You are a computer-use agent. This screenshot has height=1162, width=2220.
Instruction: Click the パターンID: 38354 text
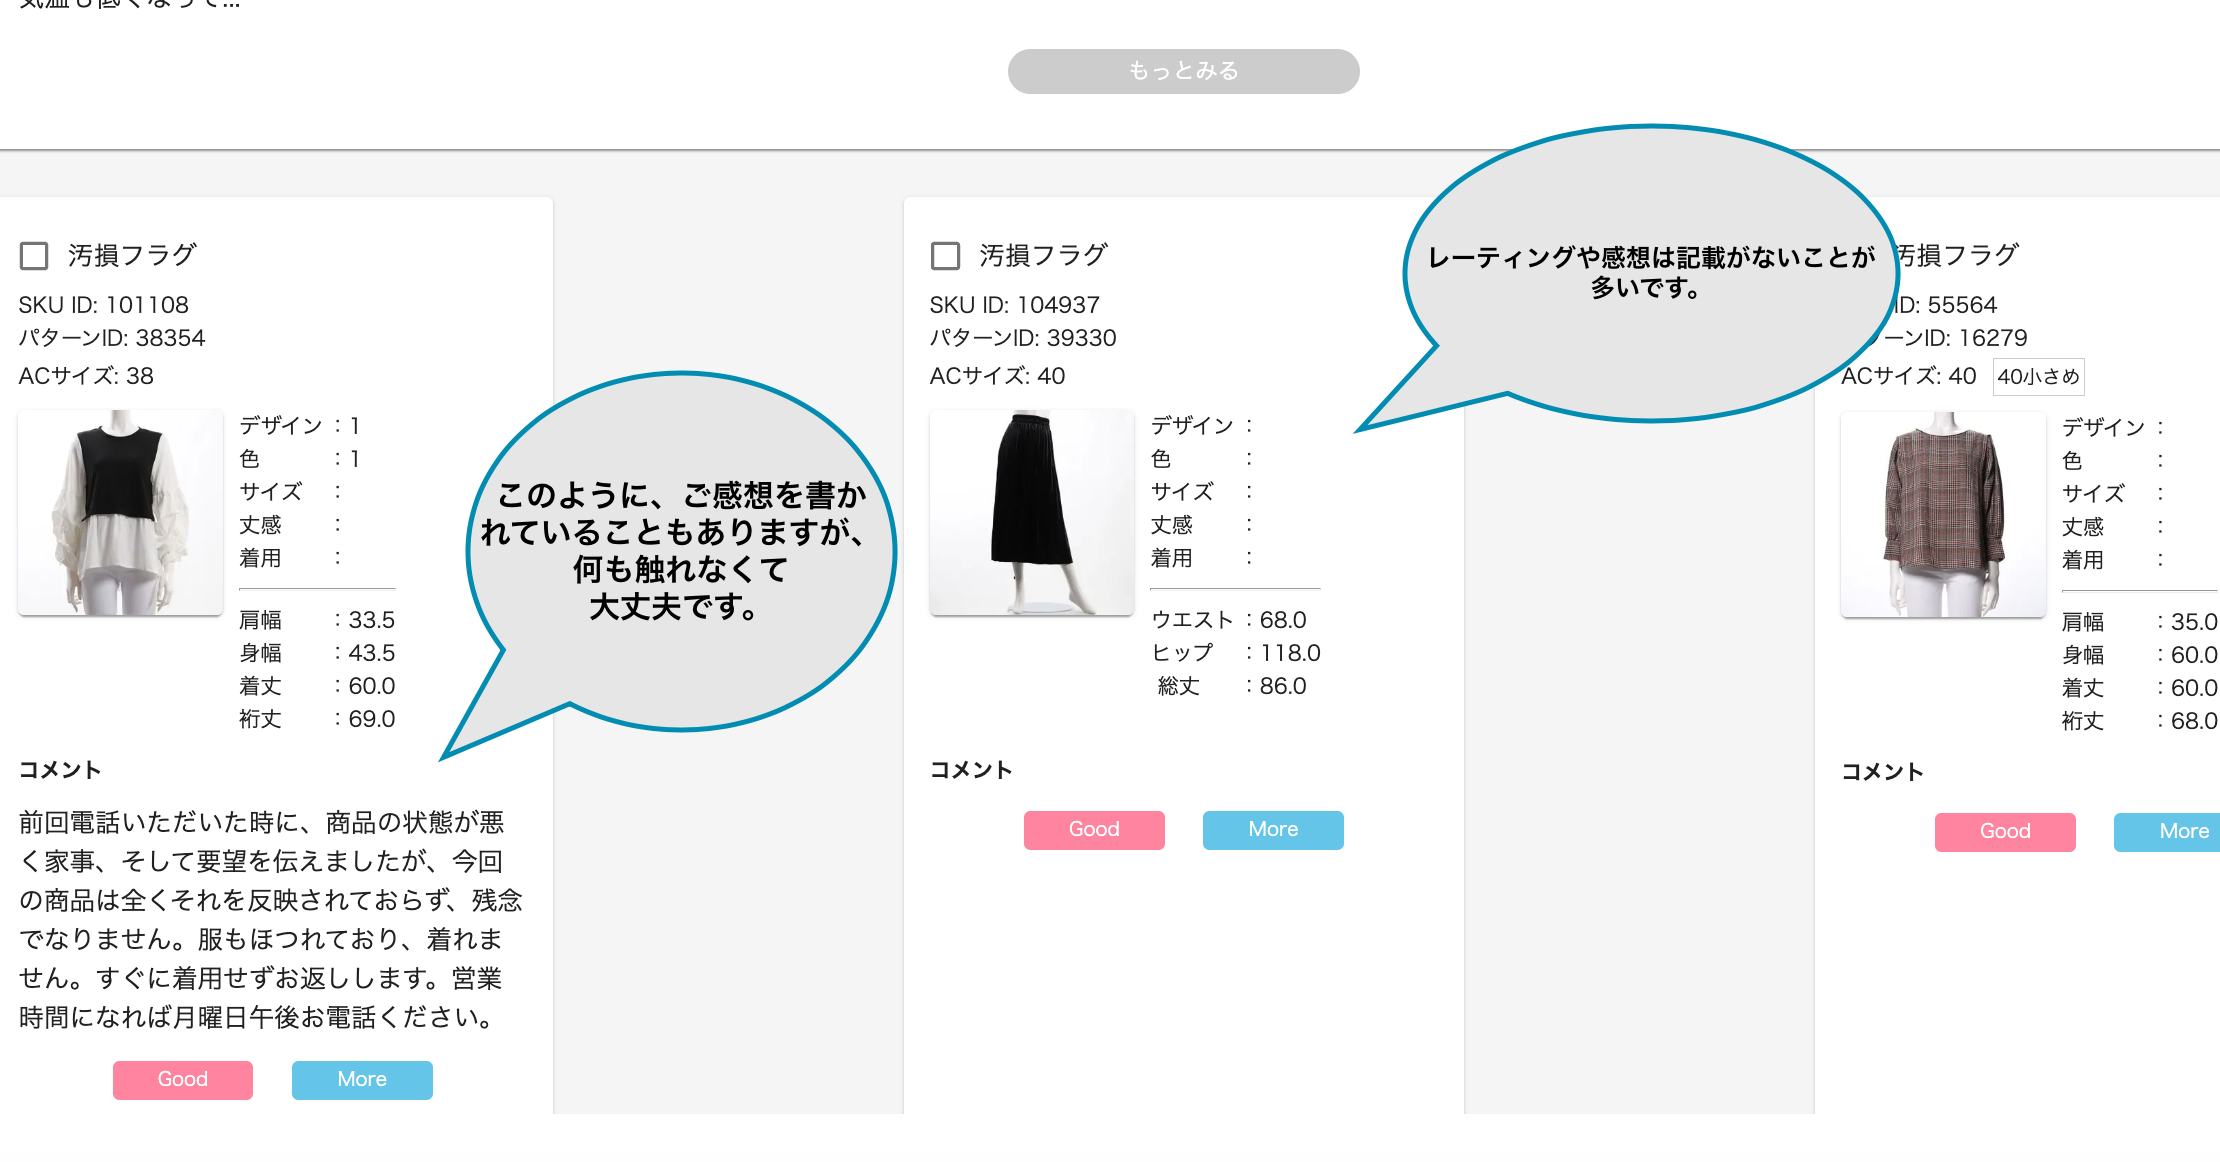(112, 338)
